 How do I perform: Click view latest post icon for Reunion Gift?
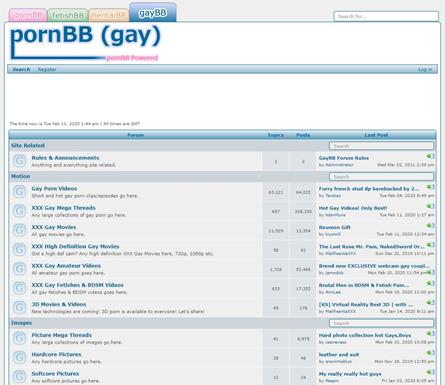430,225
